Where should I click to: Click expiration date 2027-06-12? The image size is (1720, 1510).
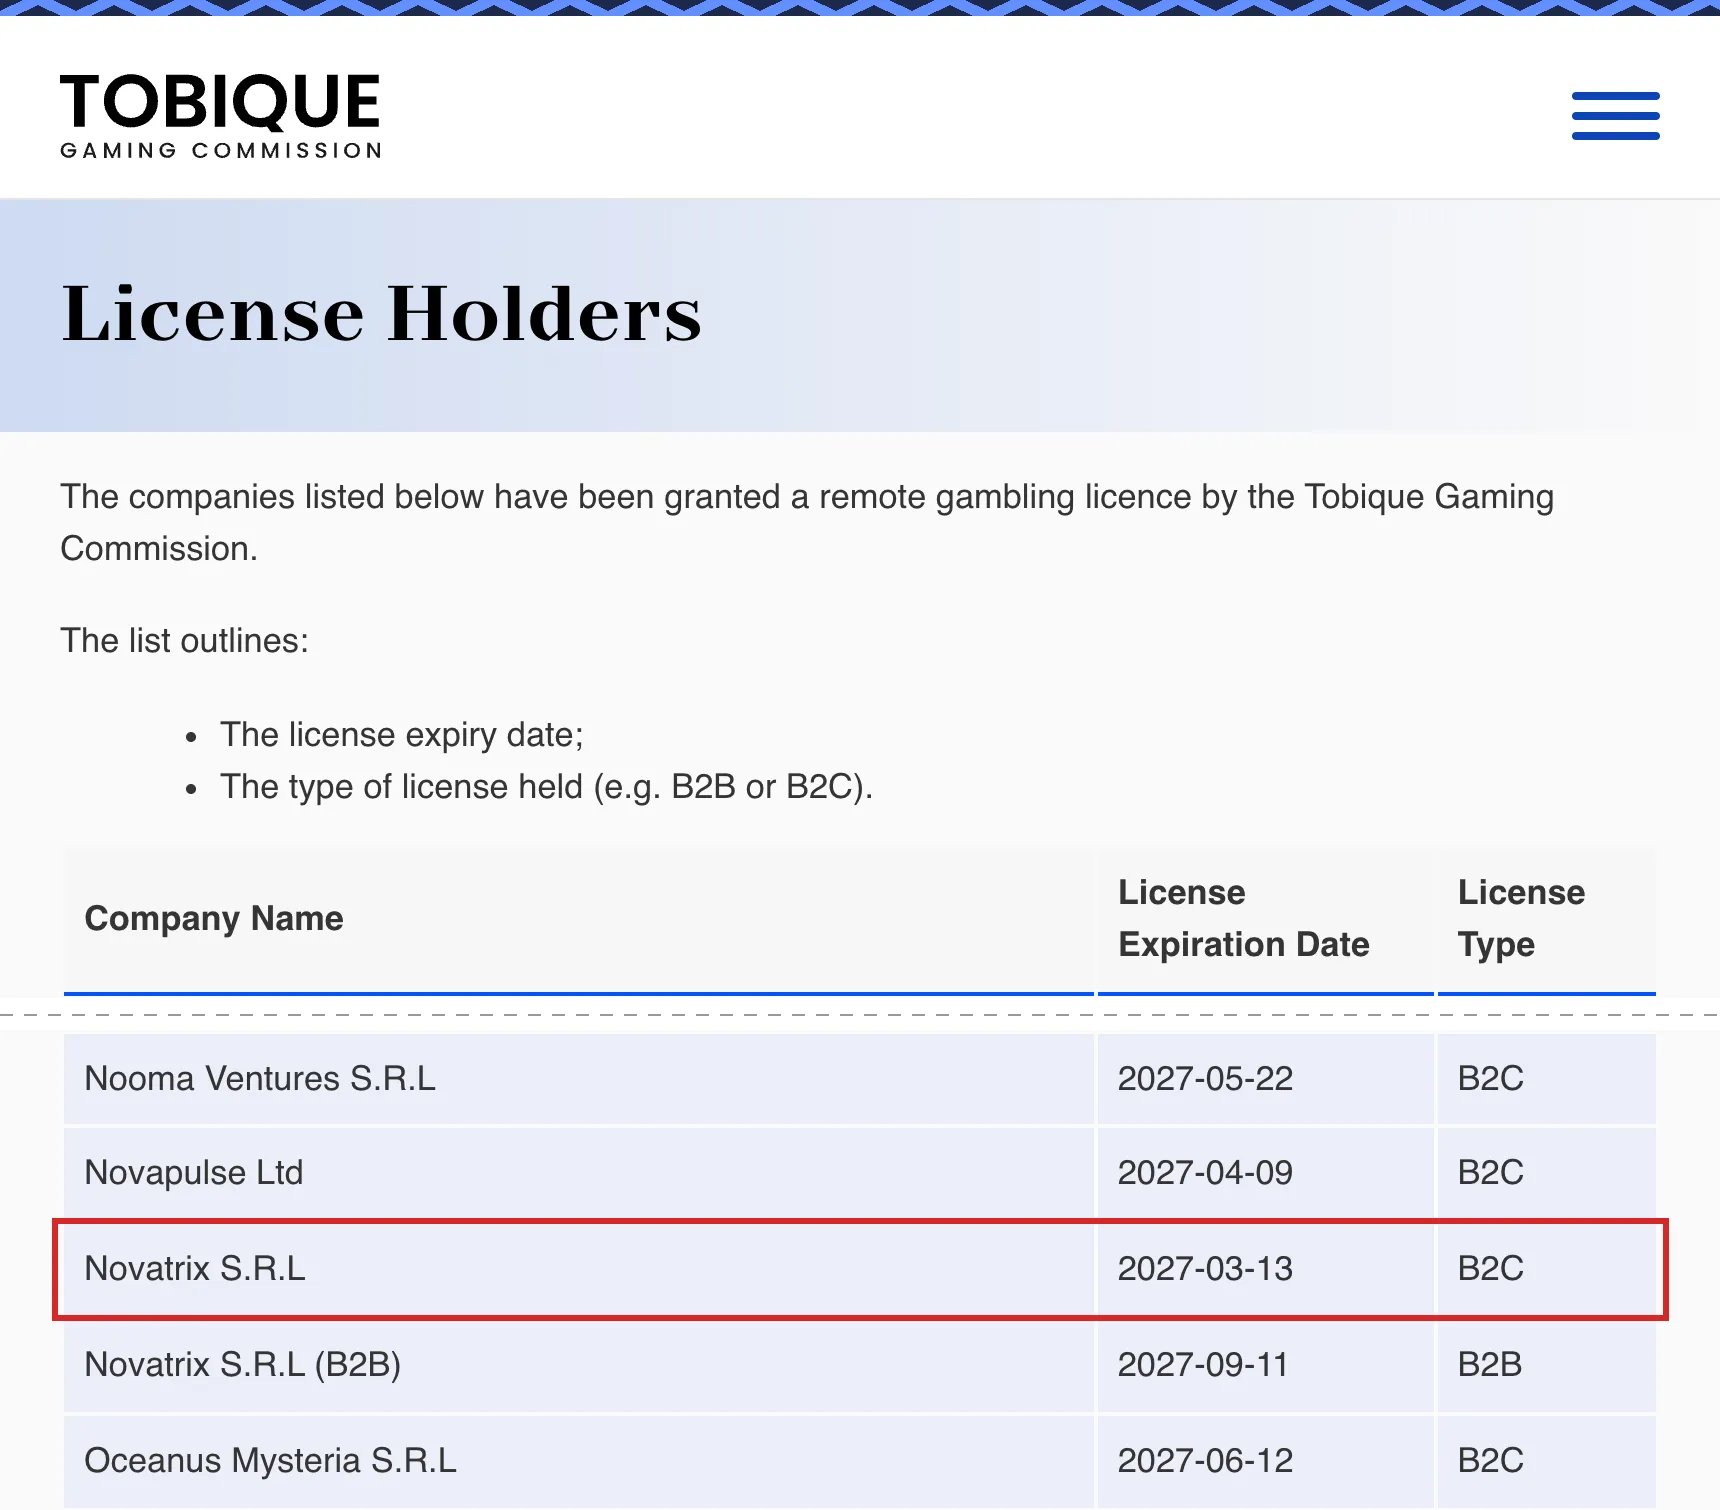[x=1205, y=1460]
